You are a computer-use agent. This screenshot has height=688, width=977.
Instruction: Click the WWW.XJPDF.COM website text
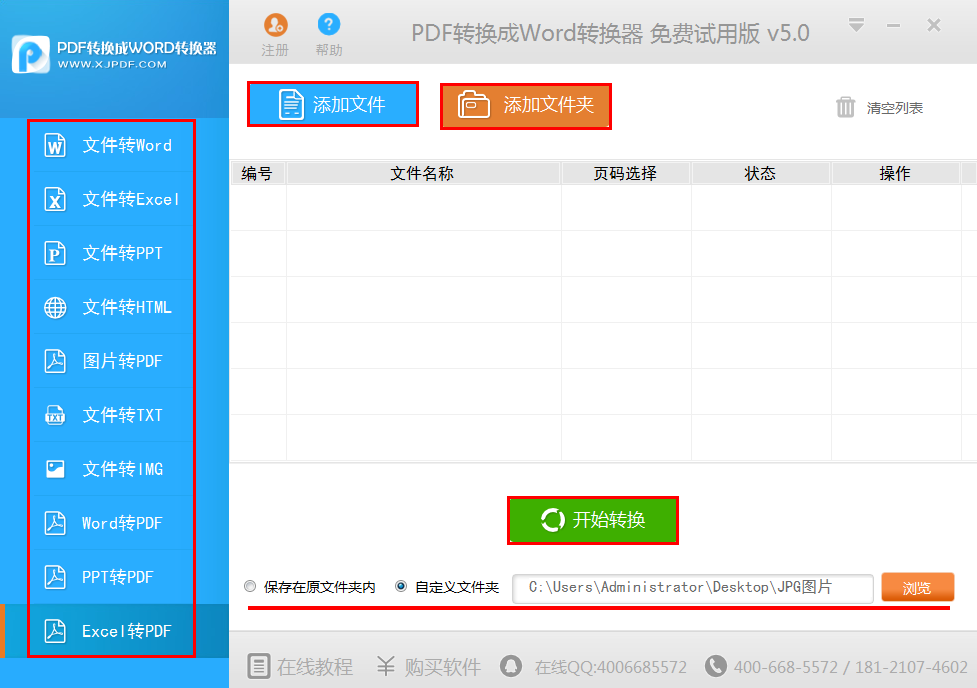[x=112, y=64]
